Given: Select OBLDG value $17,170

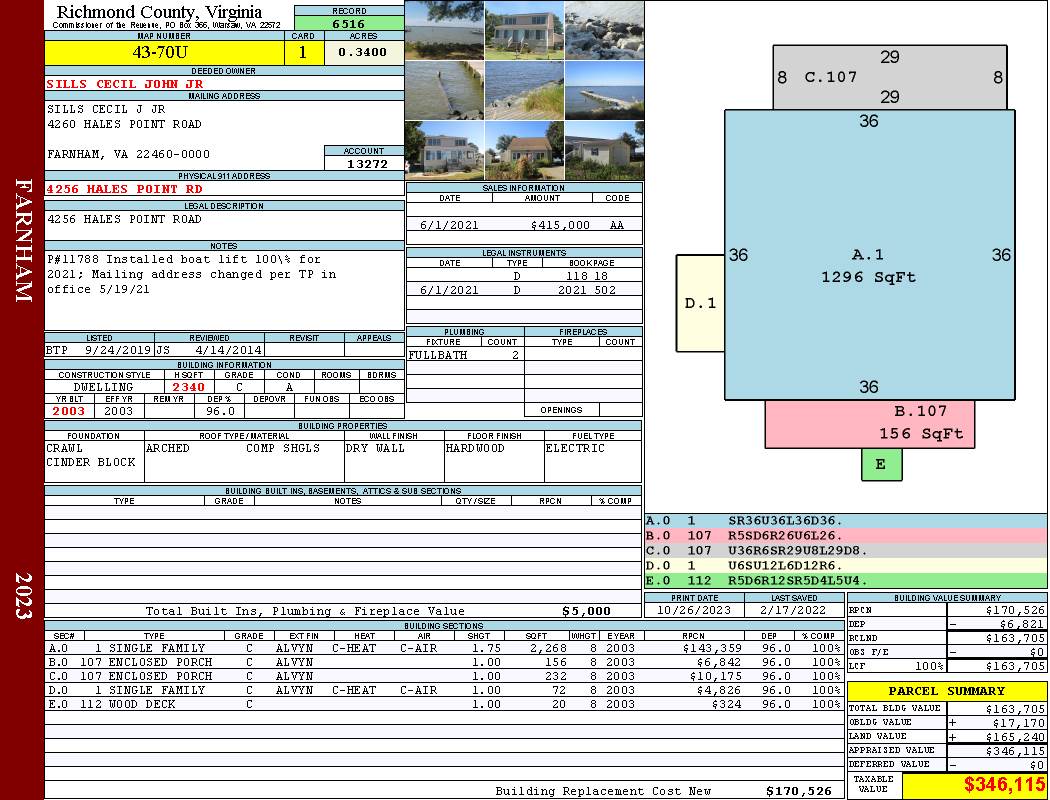Looking at the screenshot, I should [x=1019, y=723].
